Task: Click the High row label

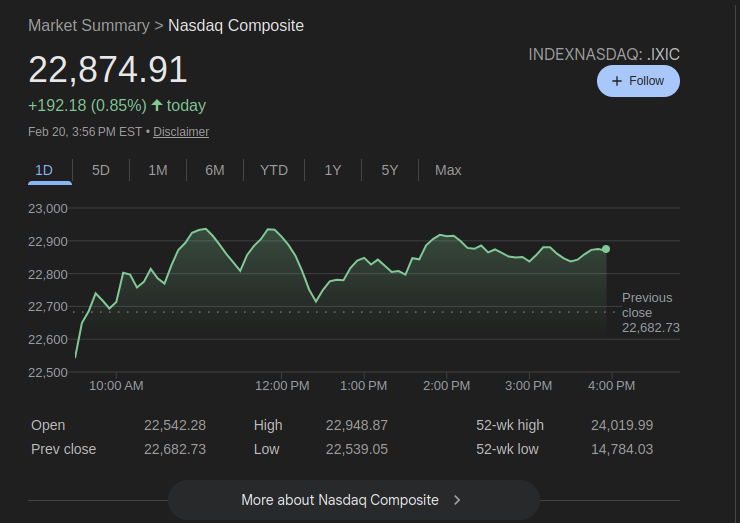Action: click(x=268, y=425)
